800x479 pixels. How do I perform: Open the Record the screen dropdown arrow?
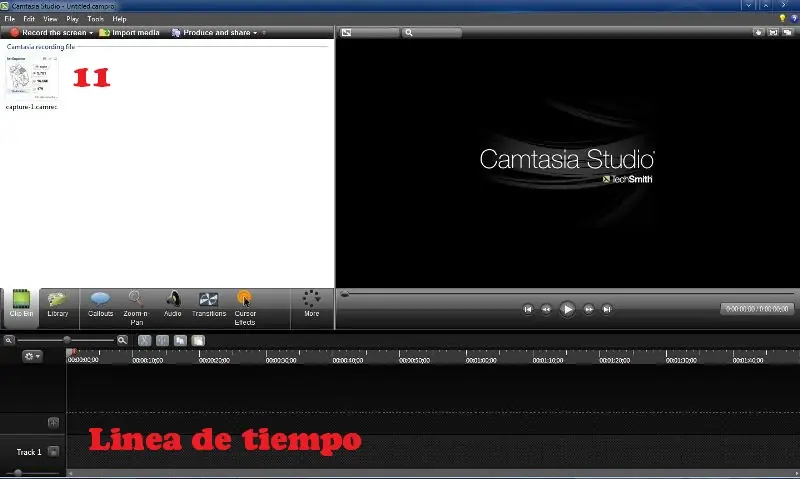tap(91, 33)
